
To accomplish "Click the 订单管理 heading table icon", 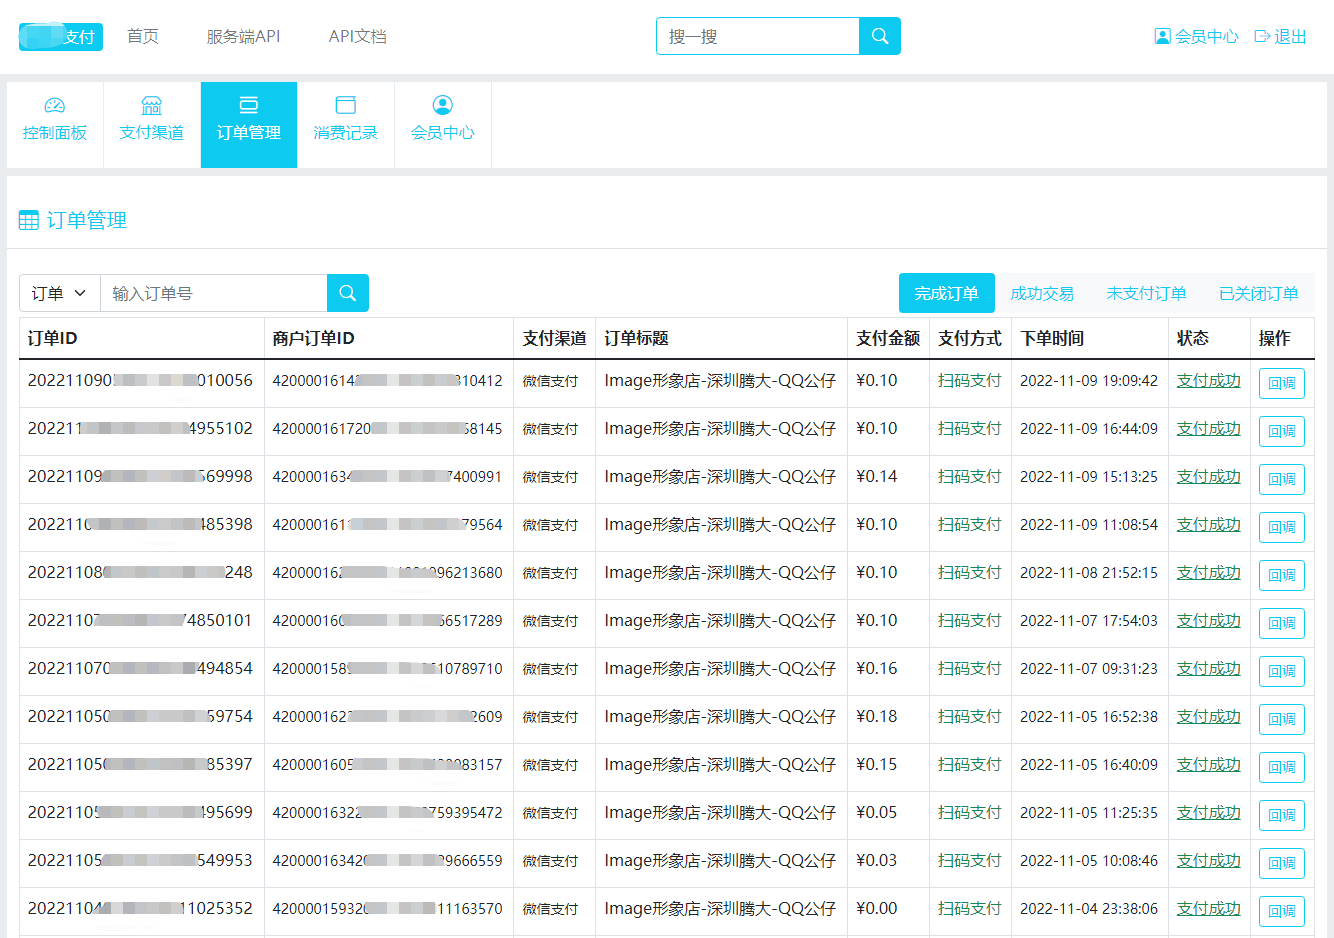I will [29, 220].
